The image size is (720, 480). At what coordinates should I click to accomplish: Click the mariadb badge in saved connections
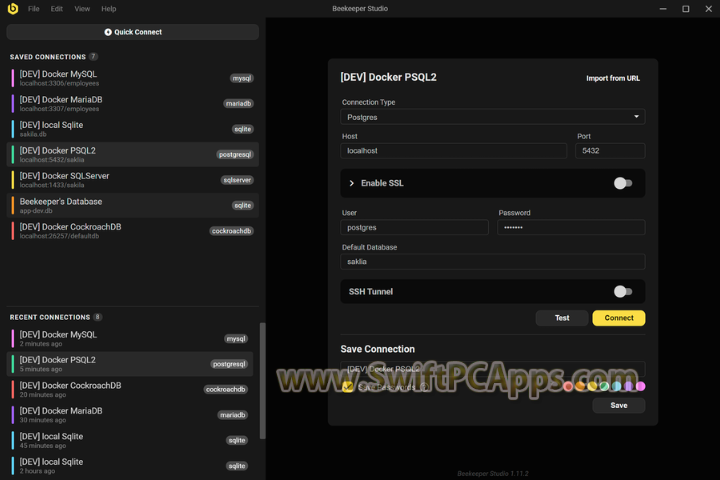coord(238,104)
